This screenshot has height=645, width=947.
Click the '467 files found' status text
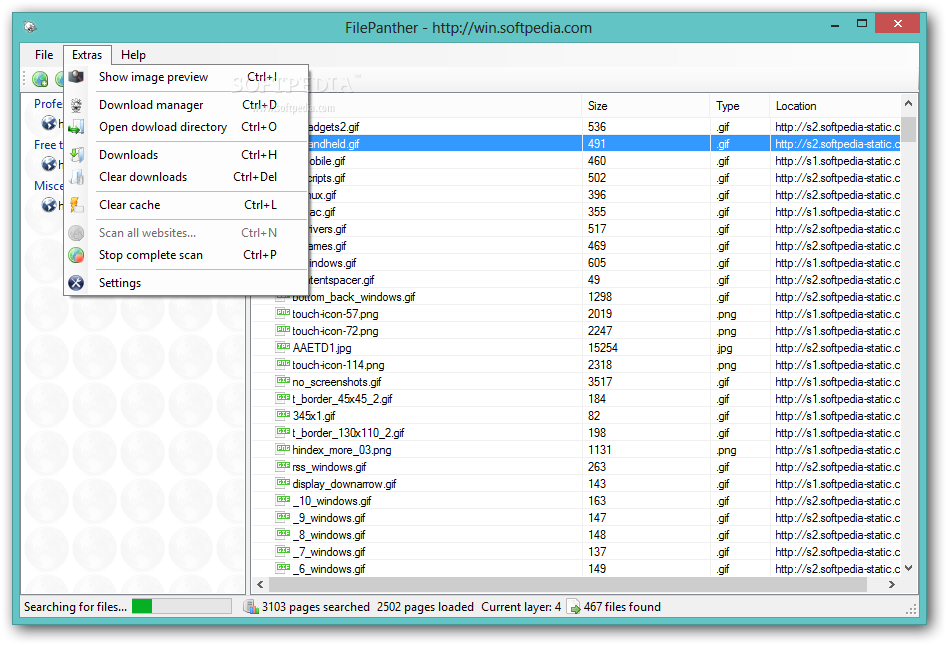pyautogui.click(x=622, y=606)
